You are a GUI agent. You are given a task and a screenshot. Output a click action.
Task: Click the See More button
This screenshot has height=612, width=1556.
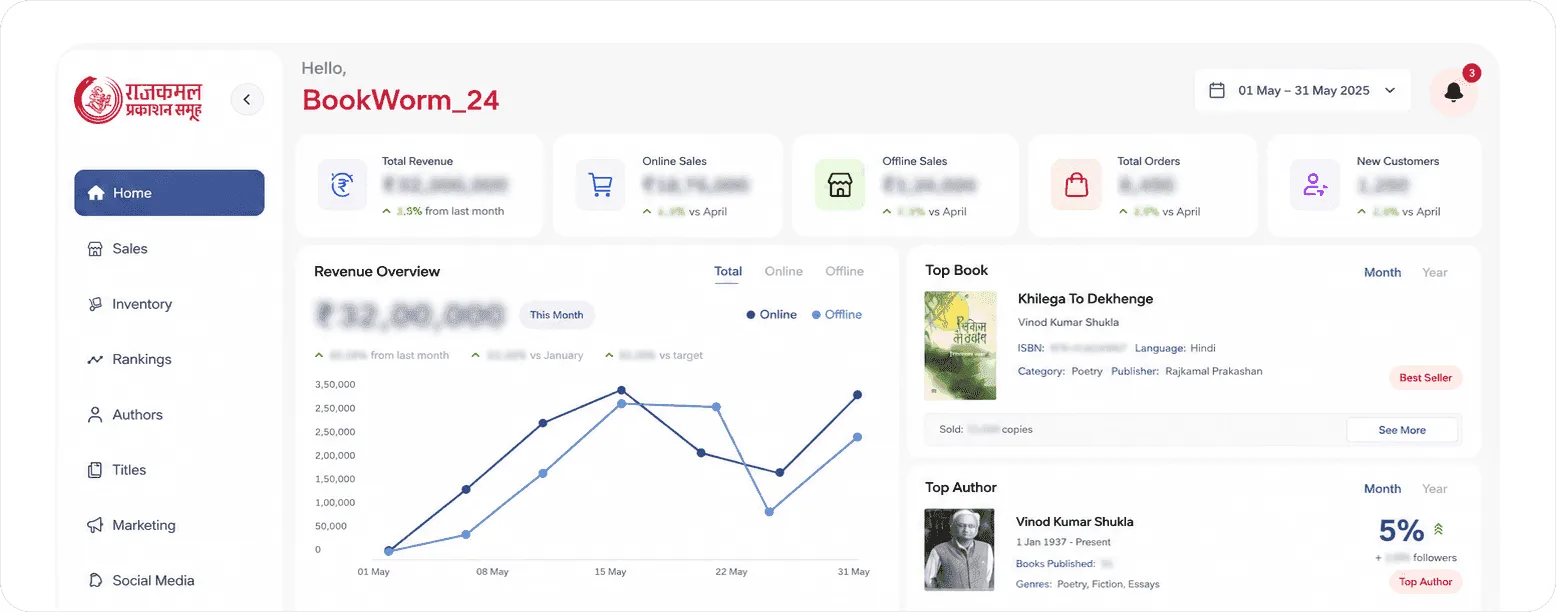[x=1402, y=430]
